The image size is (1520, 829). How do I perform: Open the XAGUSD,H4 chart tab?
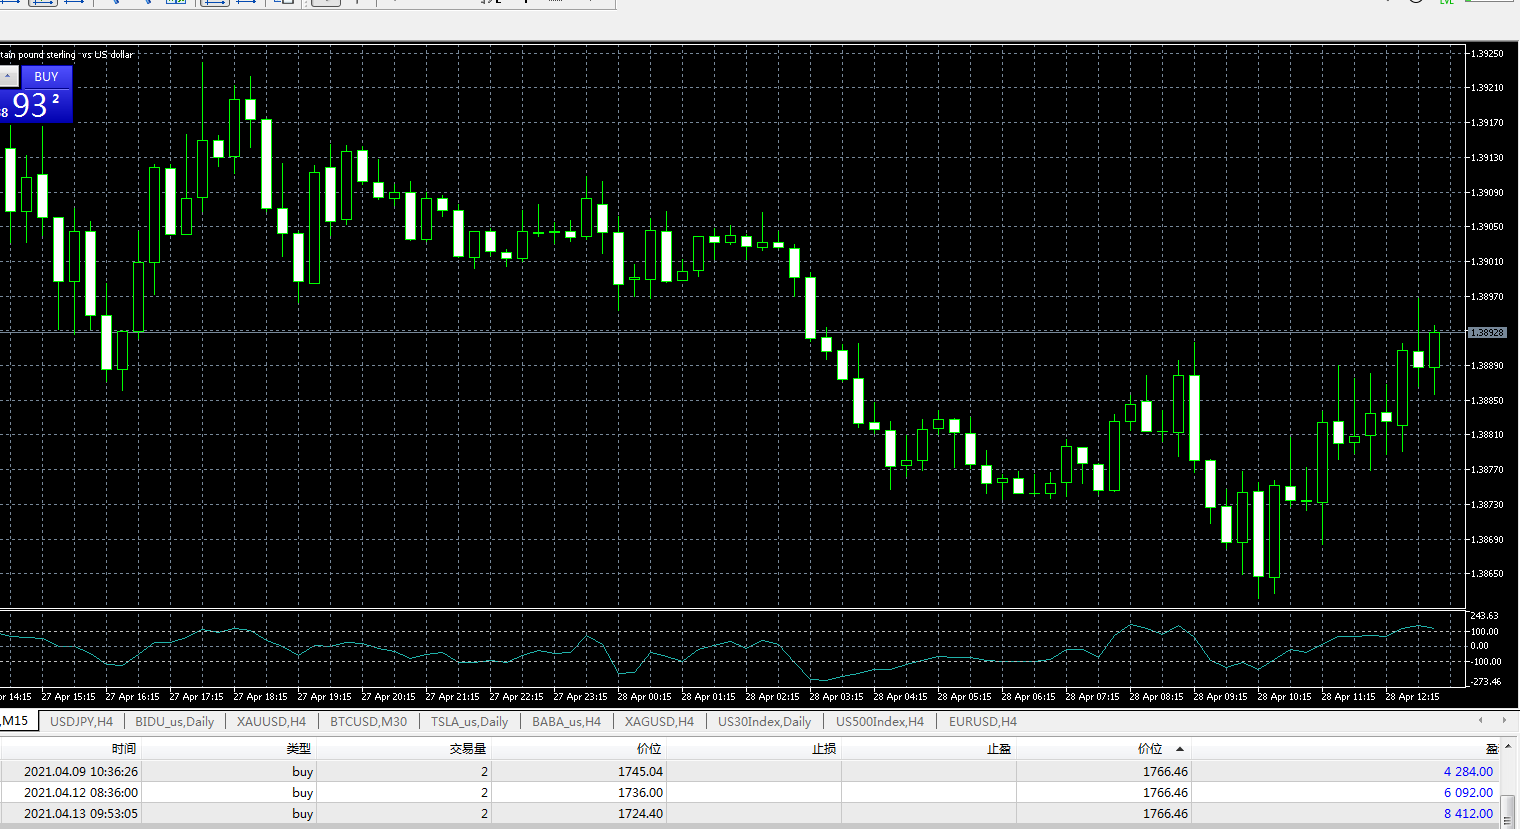tap(659, 722)
